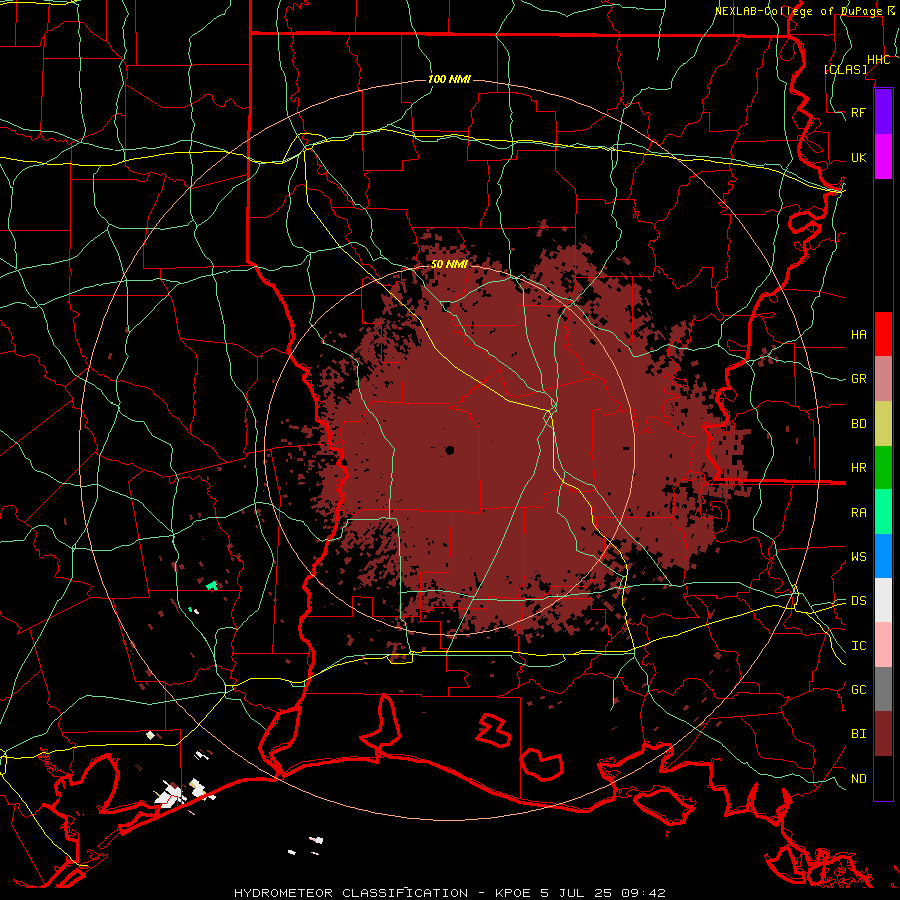
Task: Pick the dark green HR legend swatch
Action: click(883, 468)
